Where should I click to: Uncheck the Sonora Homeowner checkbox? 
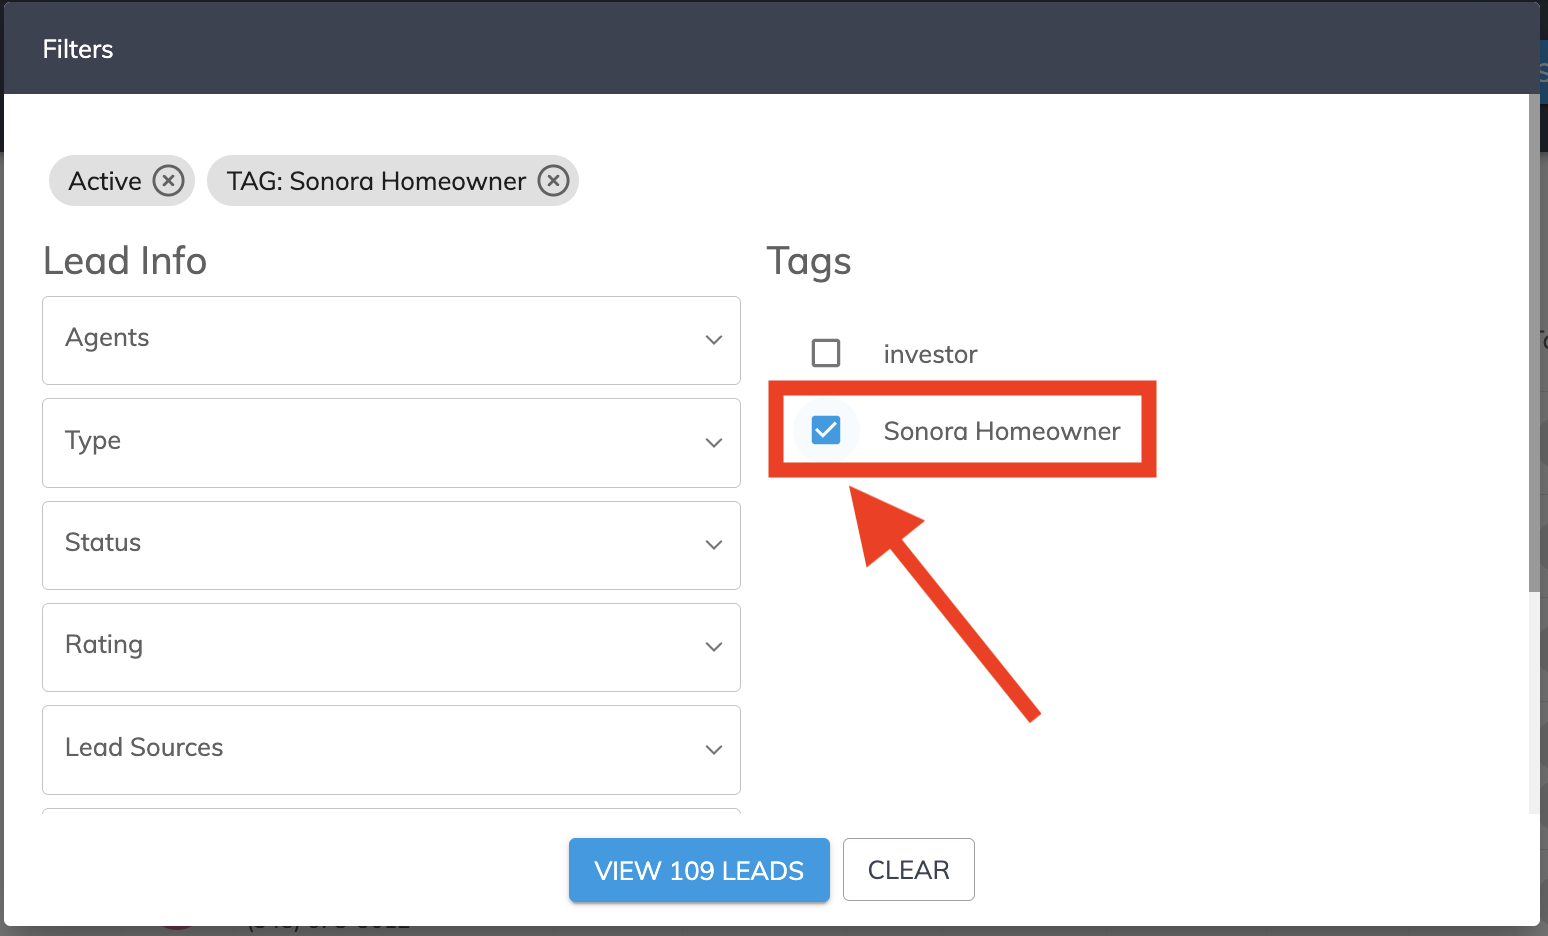pyautogui.click(x=826, y=430)
